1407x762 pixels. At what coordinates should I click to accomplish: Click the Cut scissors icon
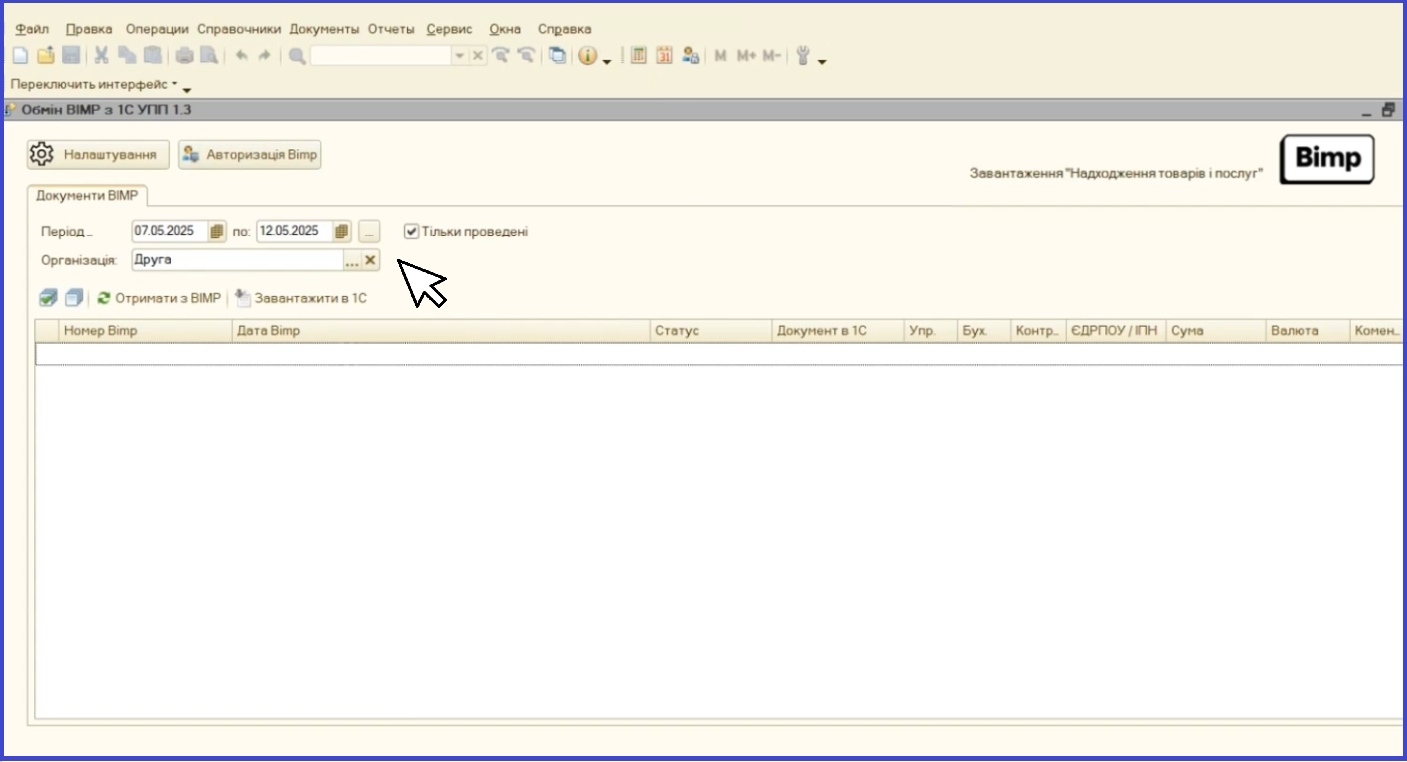[x=101, y=57]
